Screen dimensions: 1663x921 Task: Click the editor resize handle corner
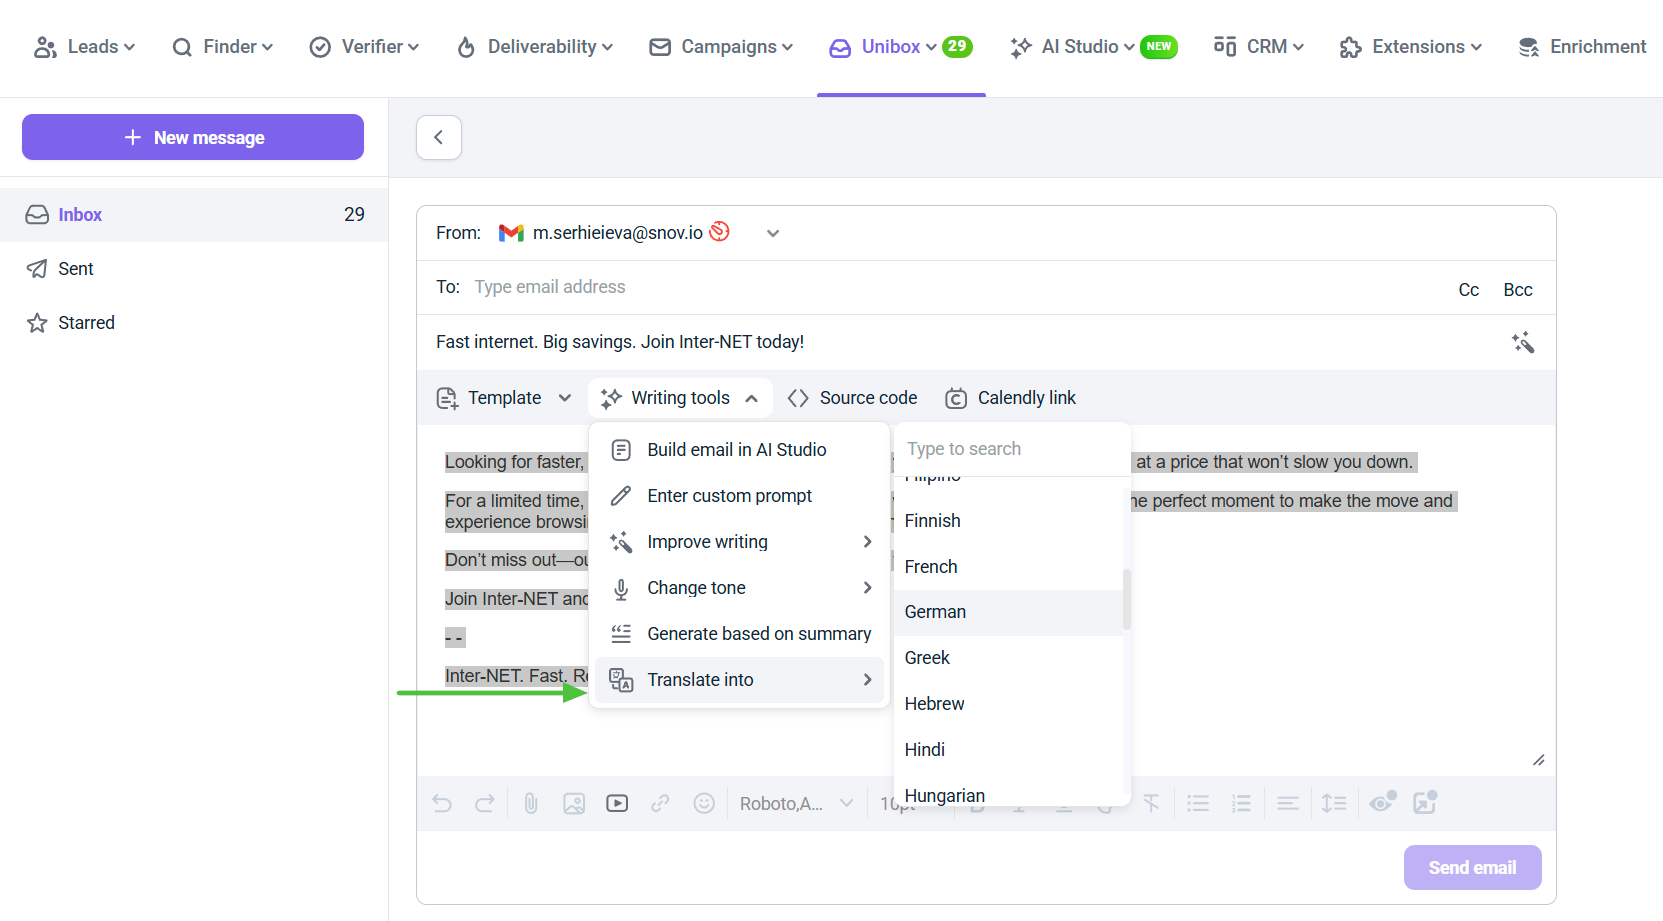(x=1539, y=761)
